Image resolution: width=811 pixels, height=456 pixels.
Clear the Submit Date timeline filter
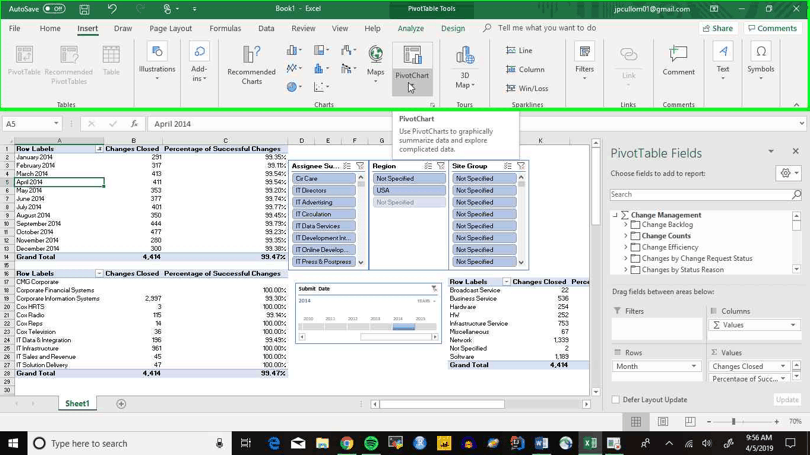(x=434, y=288)
